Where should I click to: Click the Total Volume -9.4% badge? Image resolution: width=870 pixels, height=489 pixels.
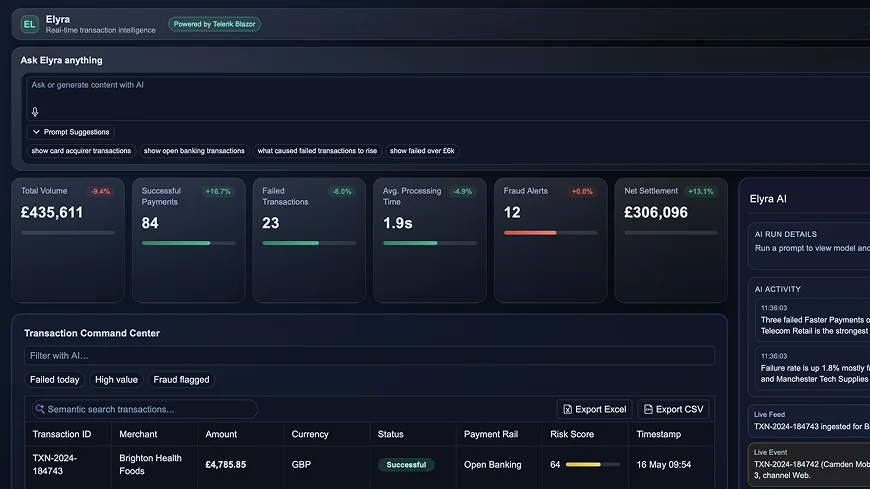tap(100, 191)
